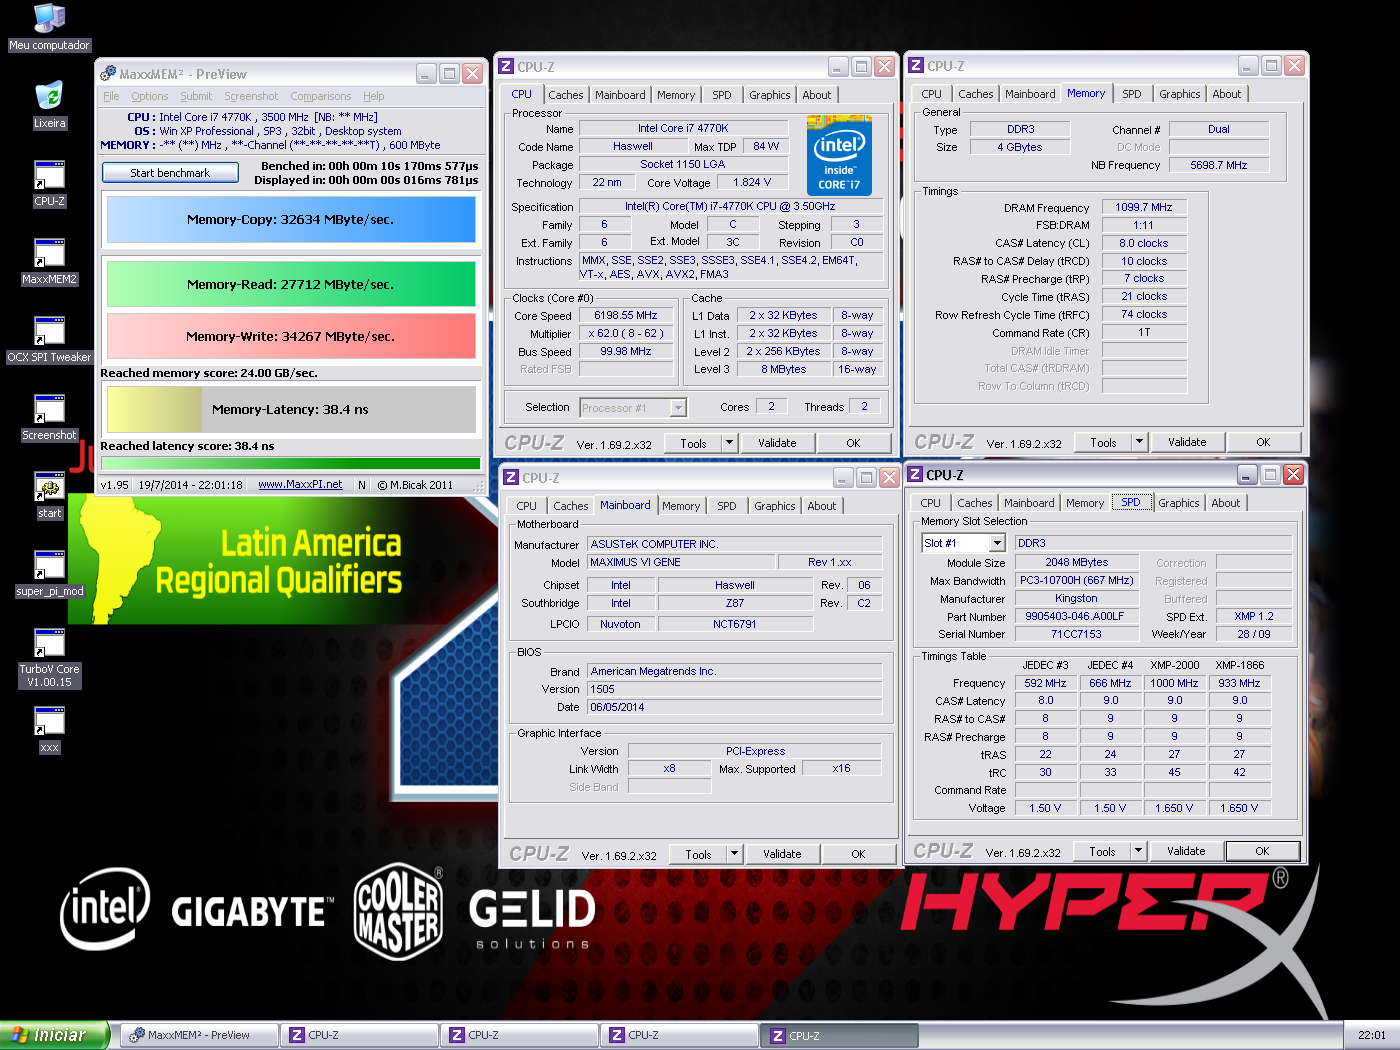This screenshot has width=1400, height=1050.
Task: Select CPU tab in CPU-Z SPD window
Action: tap(931, 503)
